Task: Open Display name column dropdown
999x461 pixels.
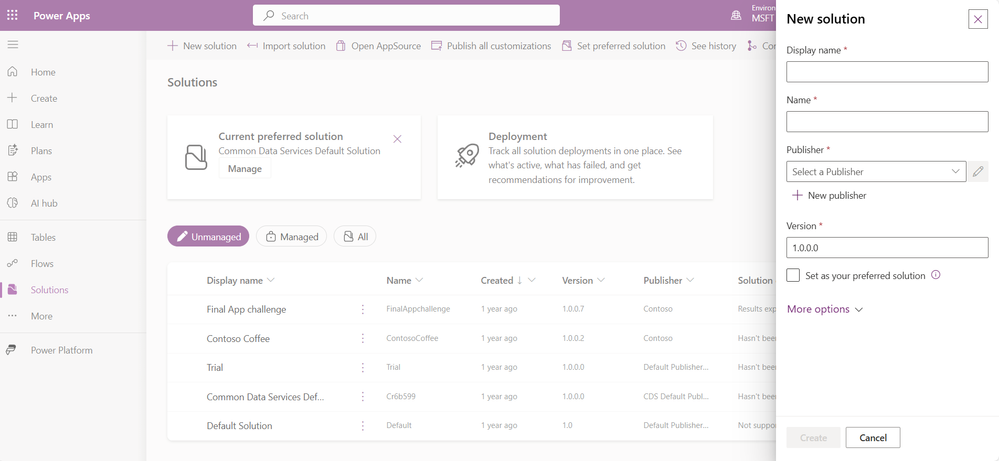Action: click(271, 280)
